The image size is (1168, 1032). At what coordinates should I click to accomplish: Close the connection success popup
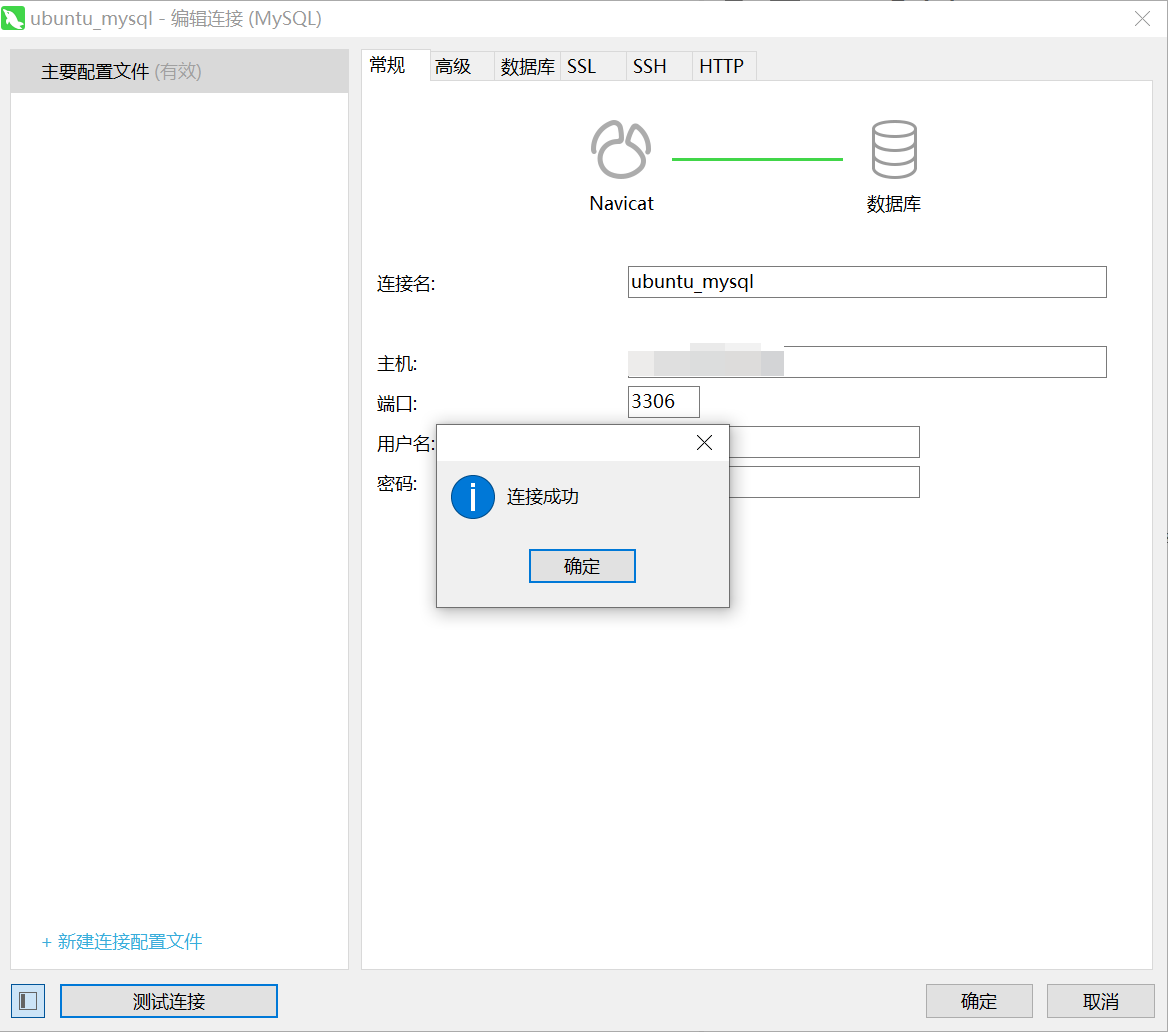(x=704, y=443)
